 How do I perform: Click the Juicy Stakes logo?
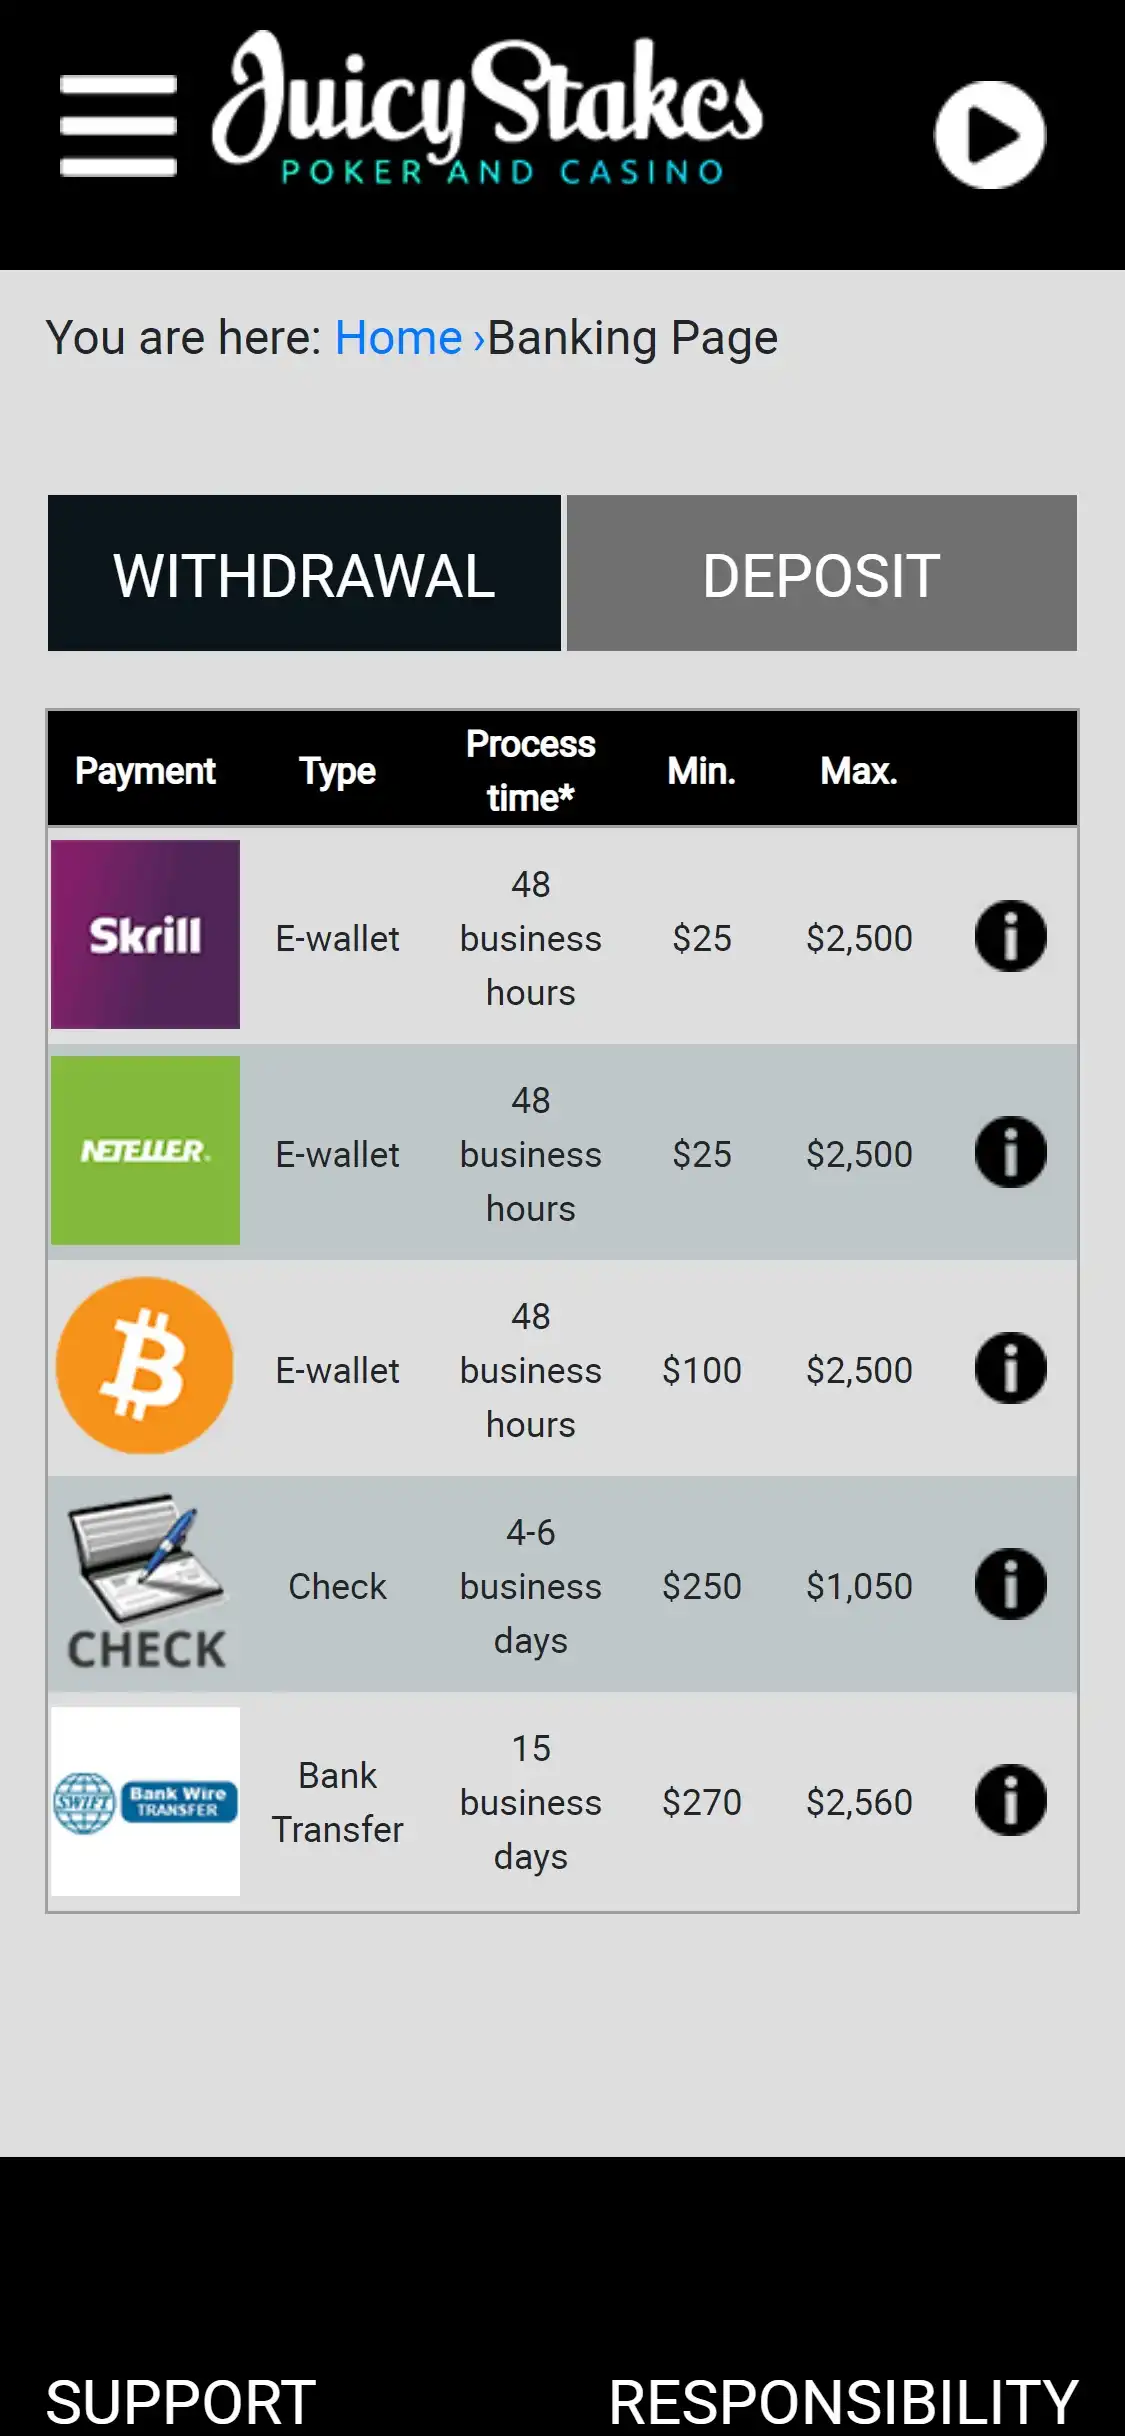(487, 112)
